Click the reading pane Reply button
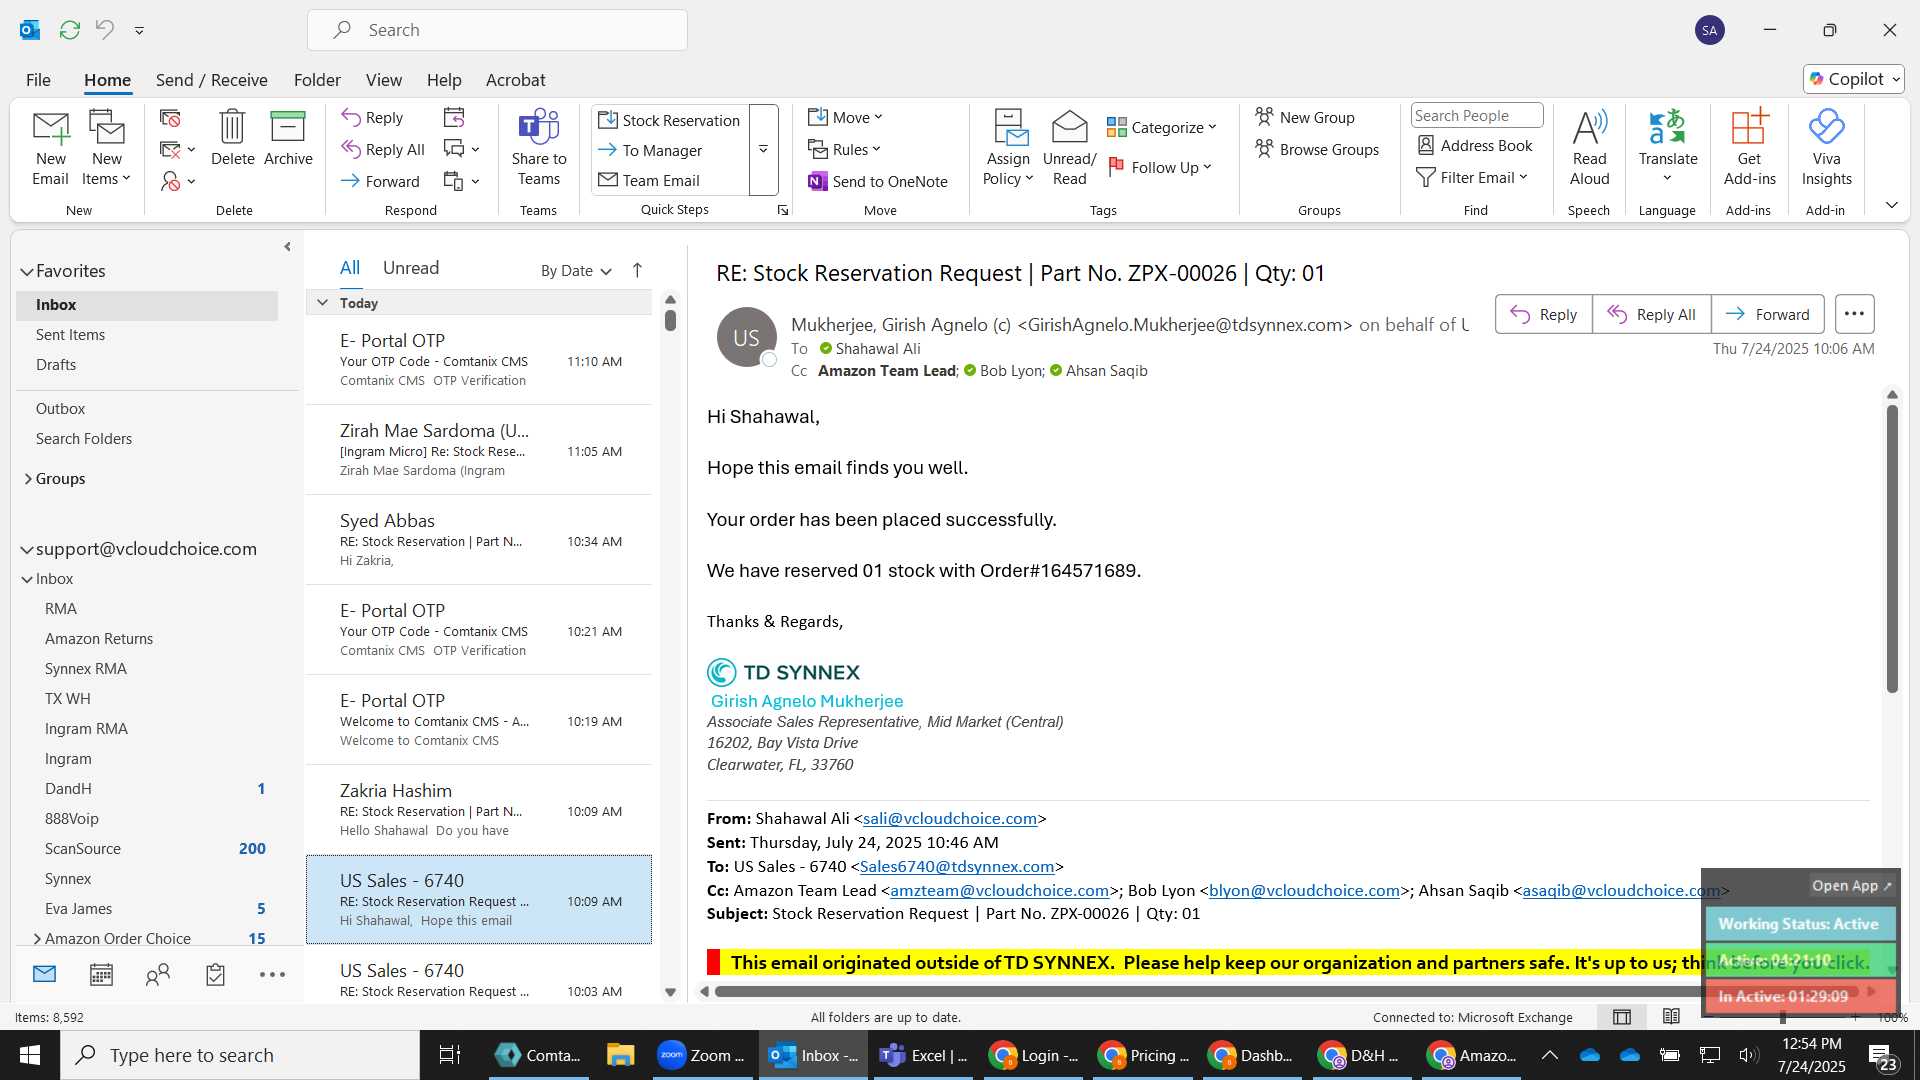1920x1080 pixels. [1543, 314]
